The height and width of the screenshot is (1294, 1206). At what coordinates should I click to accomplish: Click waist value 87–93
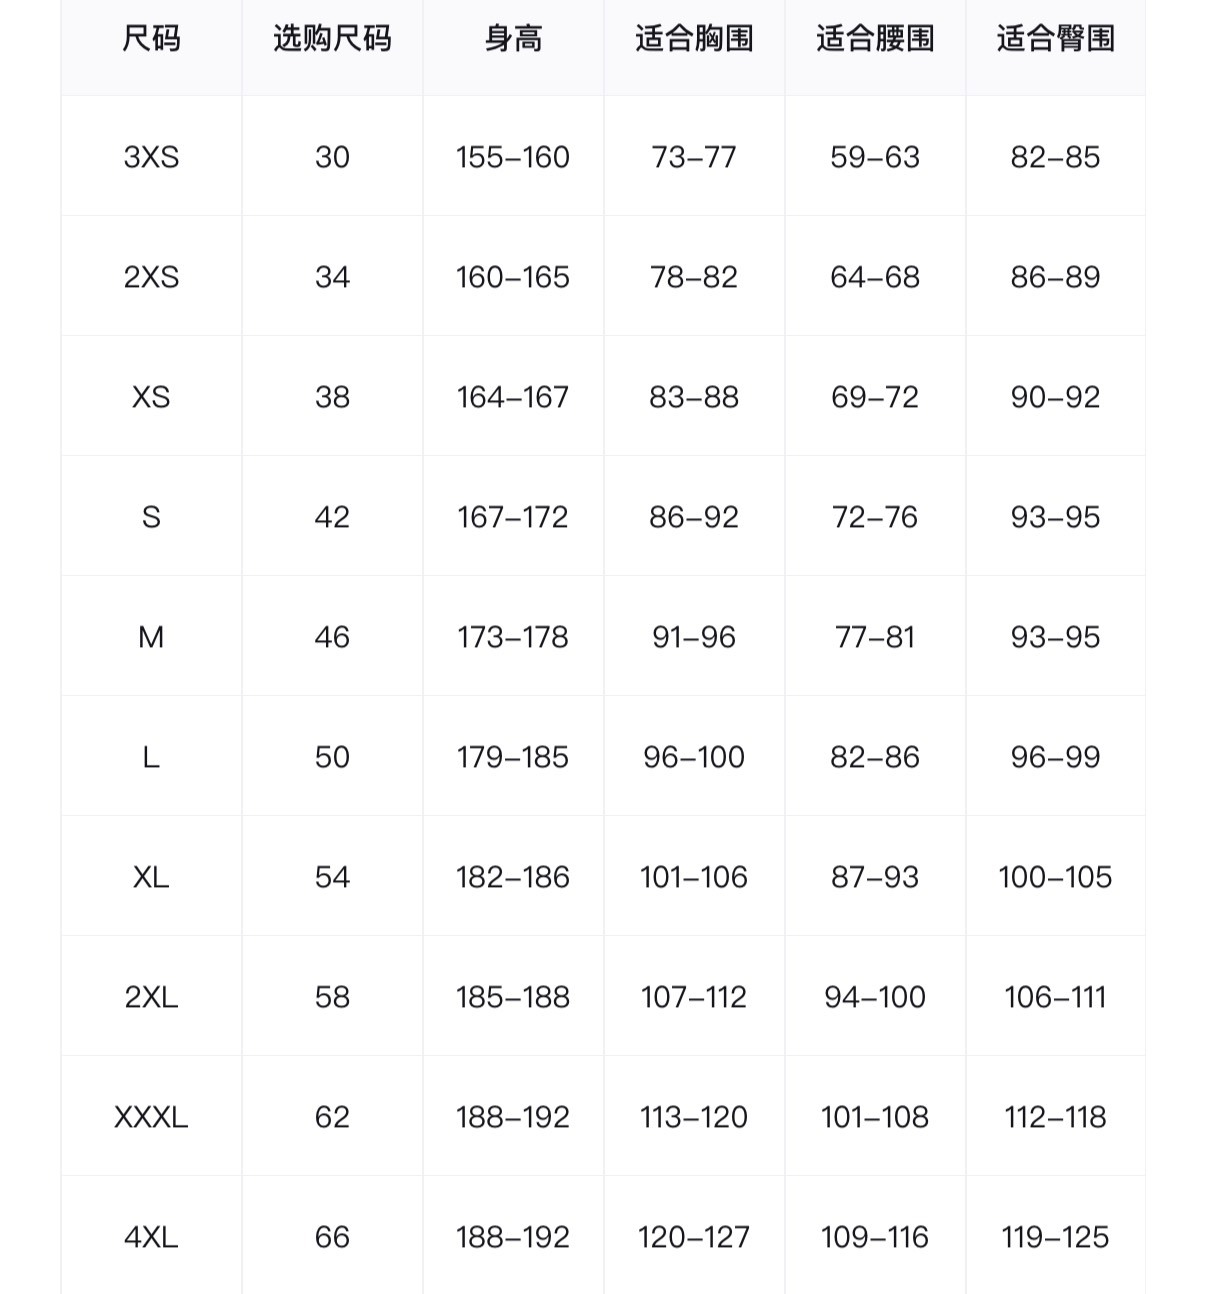tap(875, 877)
